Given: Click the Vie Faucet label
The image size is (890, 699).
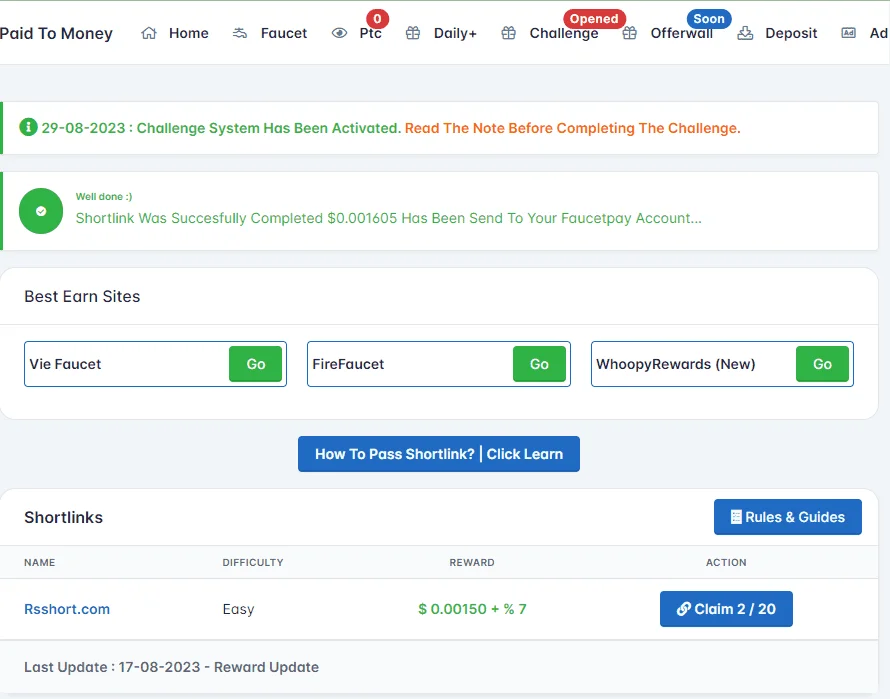Looking at the screenshot, I should (65, 364).
